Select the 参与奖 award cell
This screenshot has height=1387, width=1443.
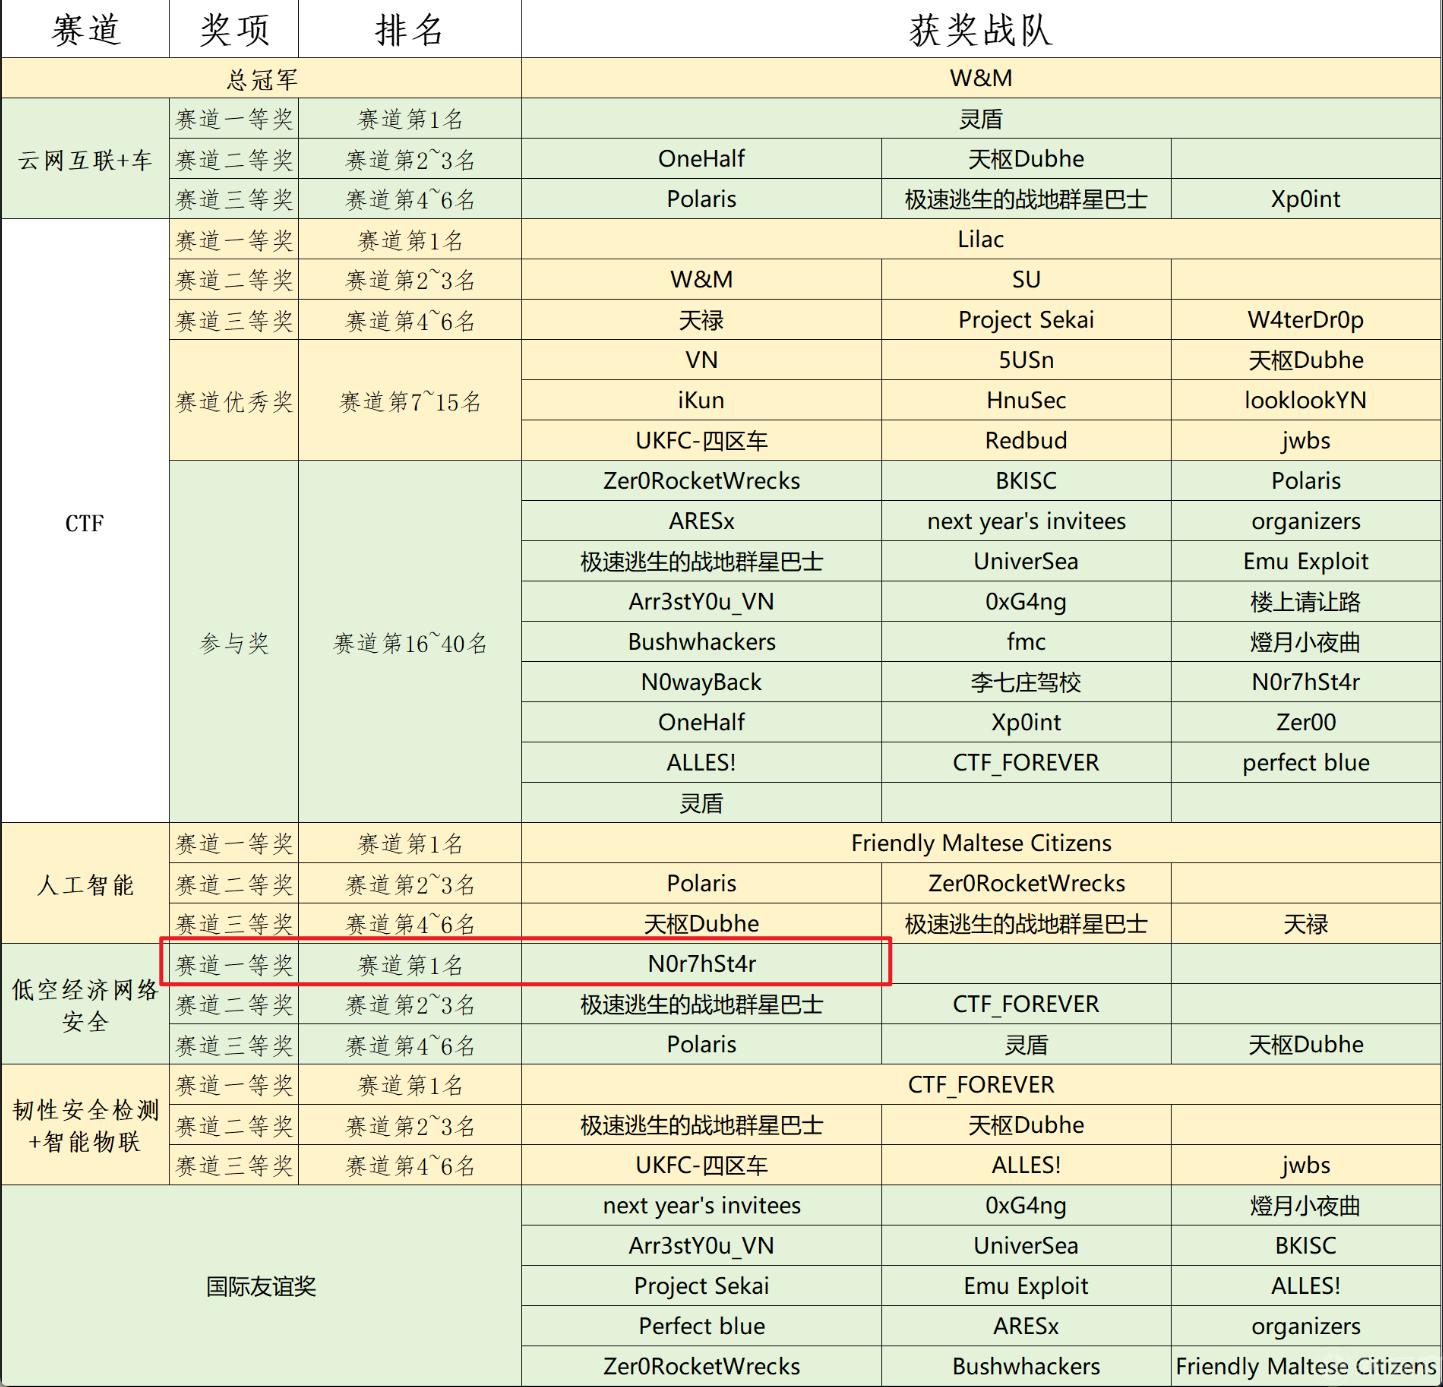(234, 643)
